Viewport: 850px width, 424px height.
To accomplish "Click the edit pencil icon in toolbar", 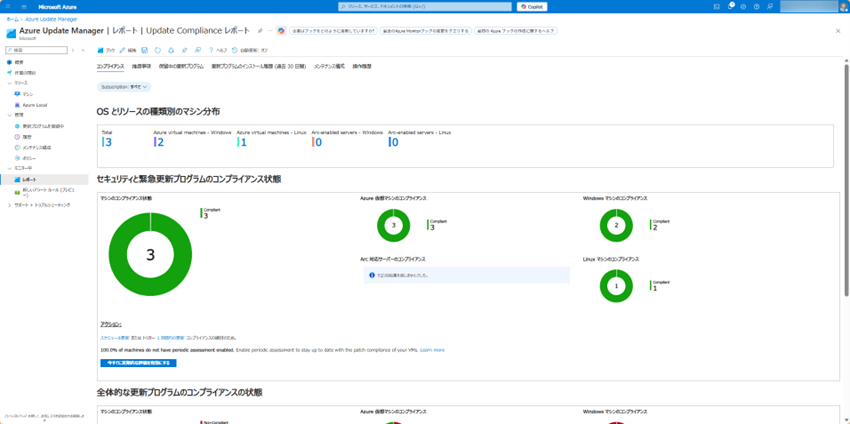I will tap(123, 49).
